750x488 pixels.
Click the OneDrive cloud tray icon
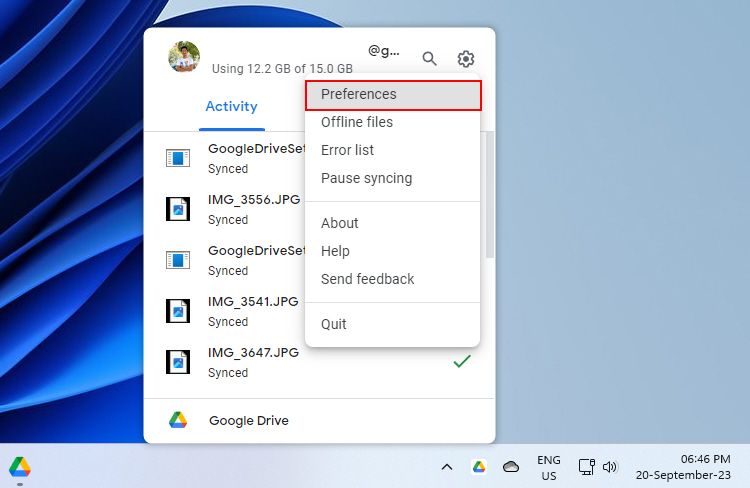(x=511, y=467)
